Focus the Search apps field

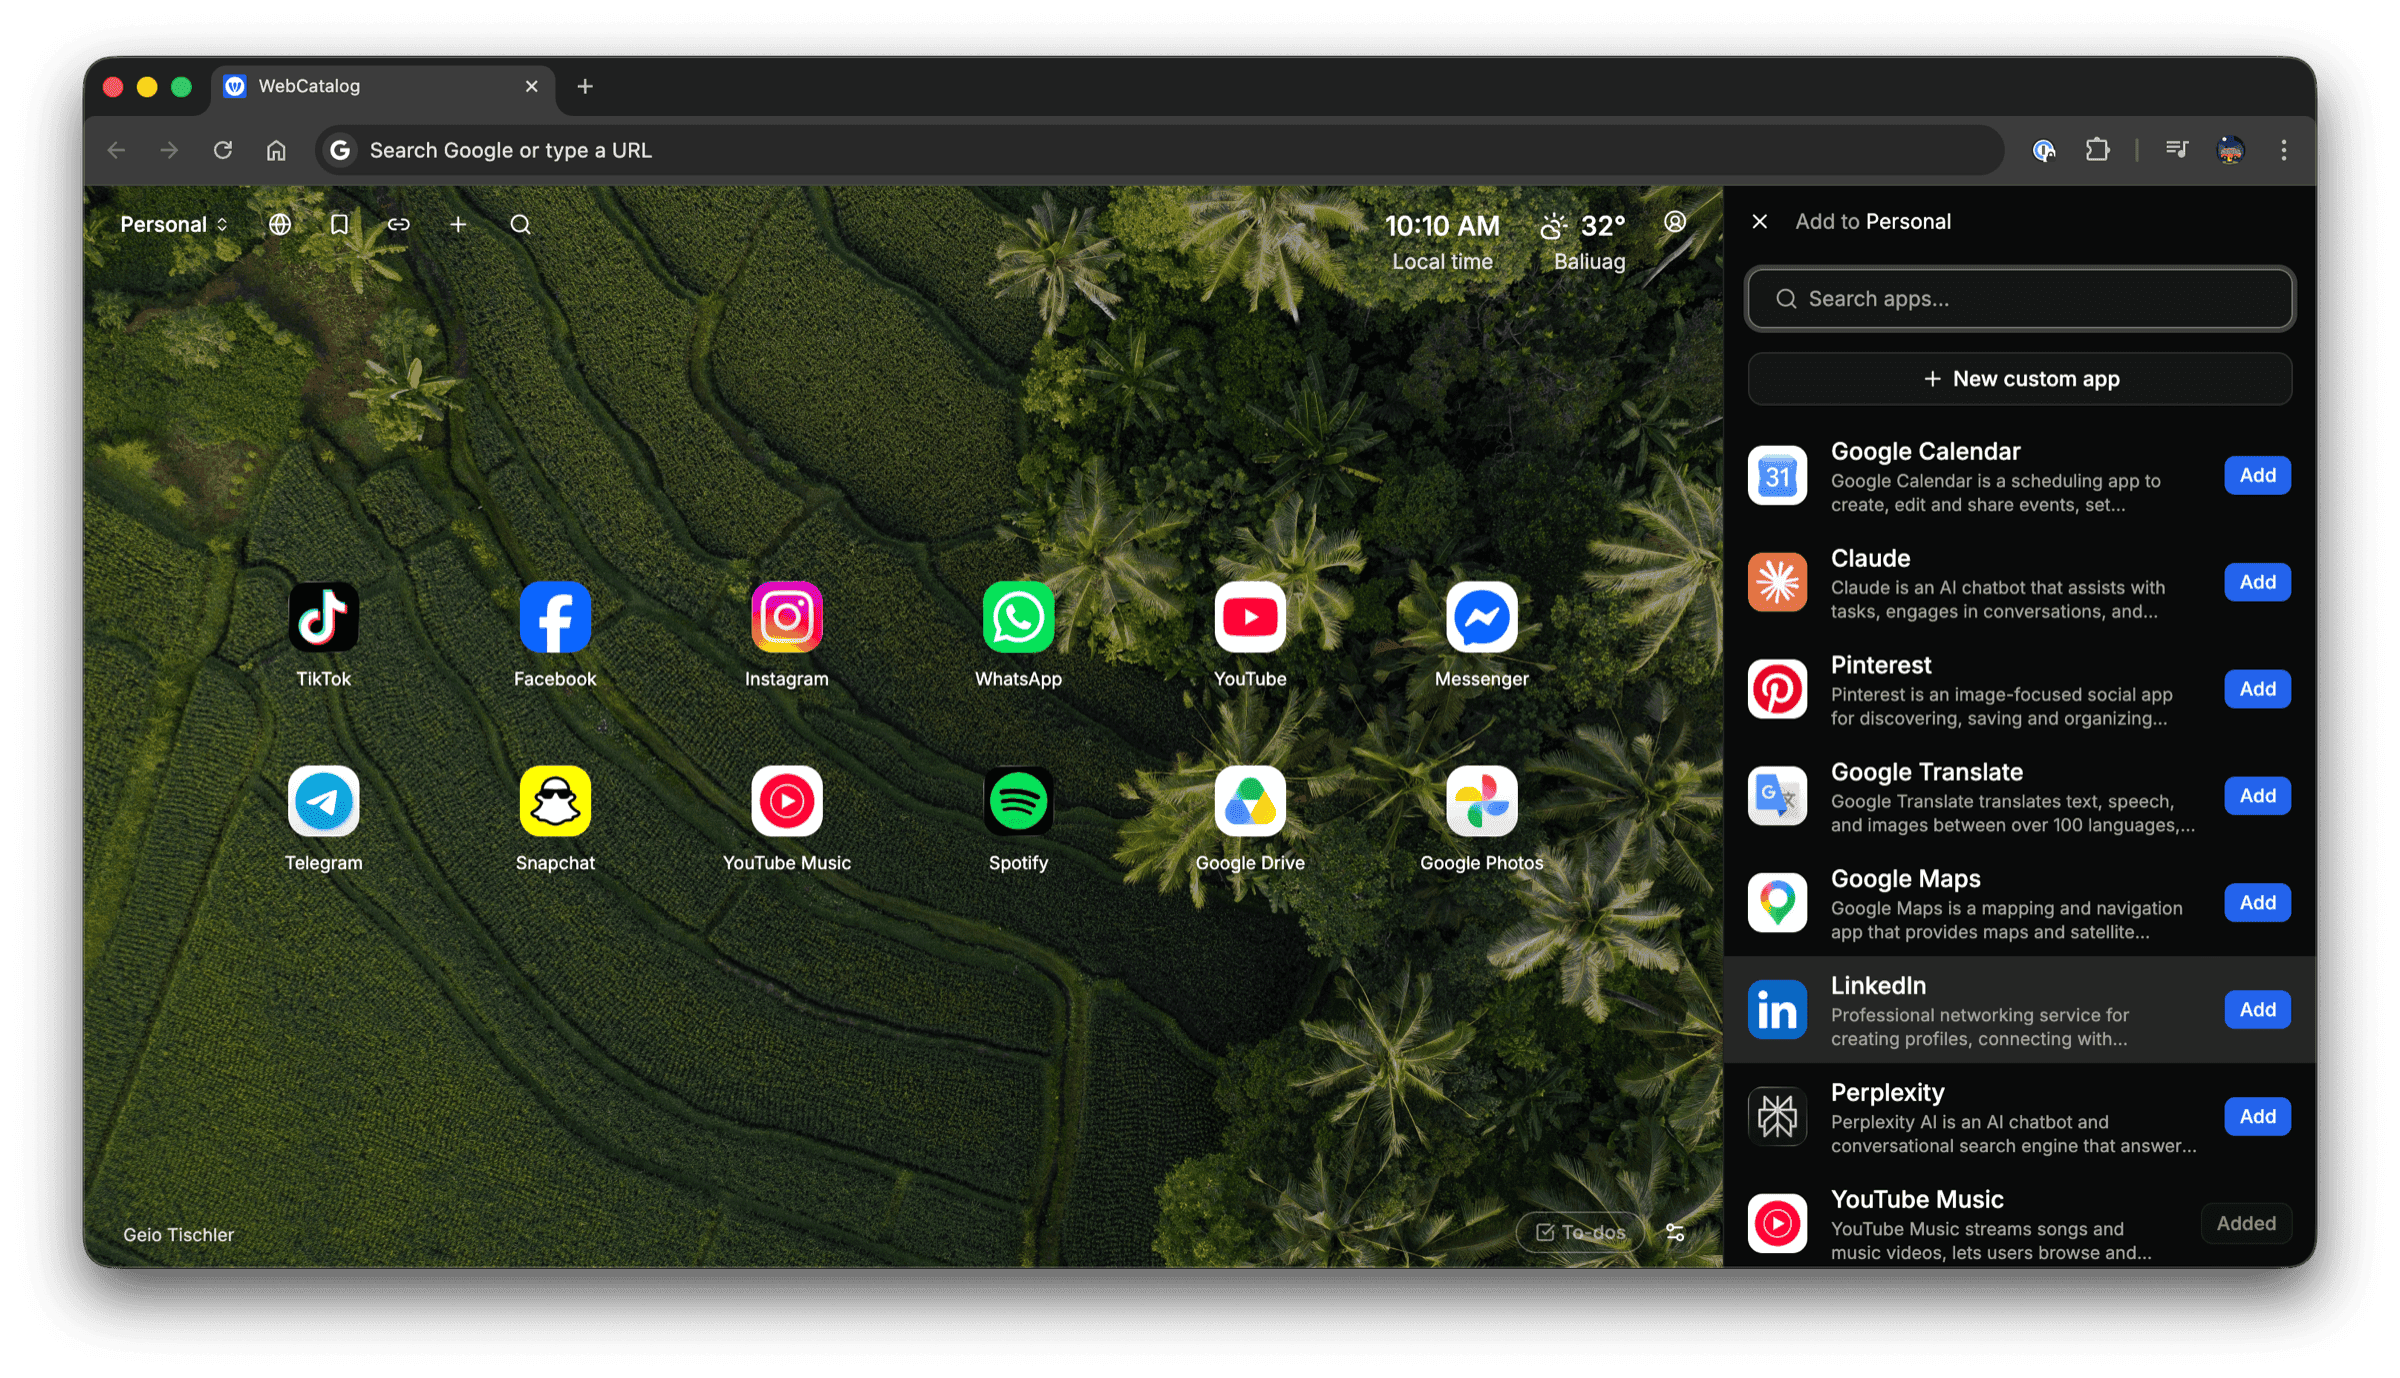pyautogui.click(x=2020, y=299)
